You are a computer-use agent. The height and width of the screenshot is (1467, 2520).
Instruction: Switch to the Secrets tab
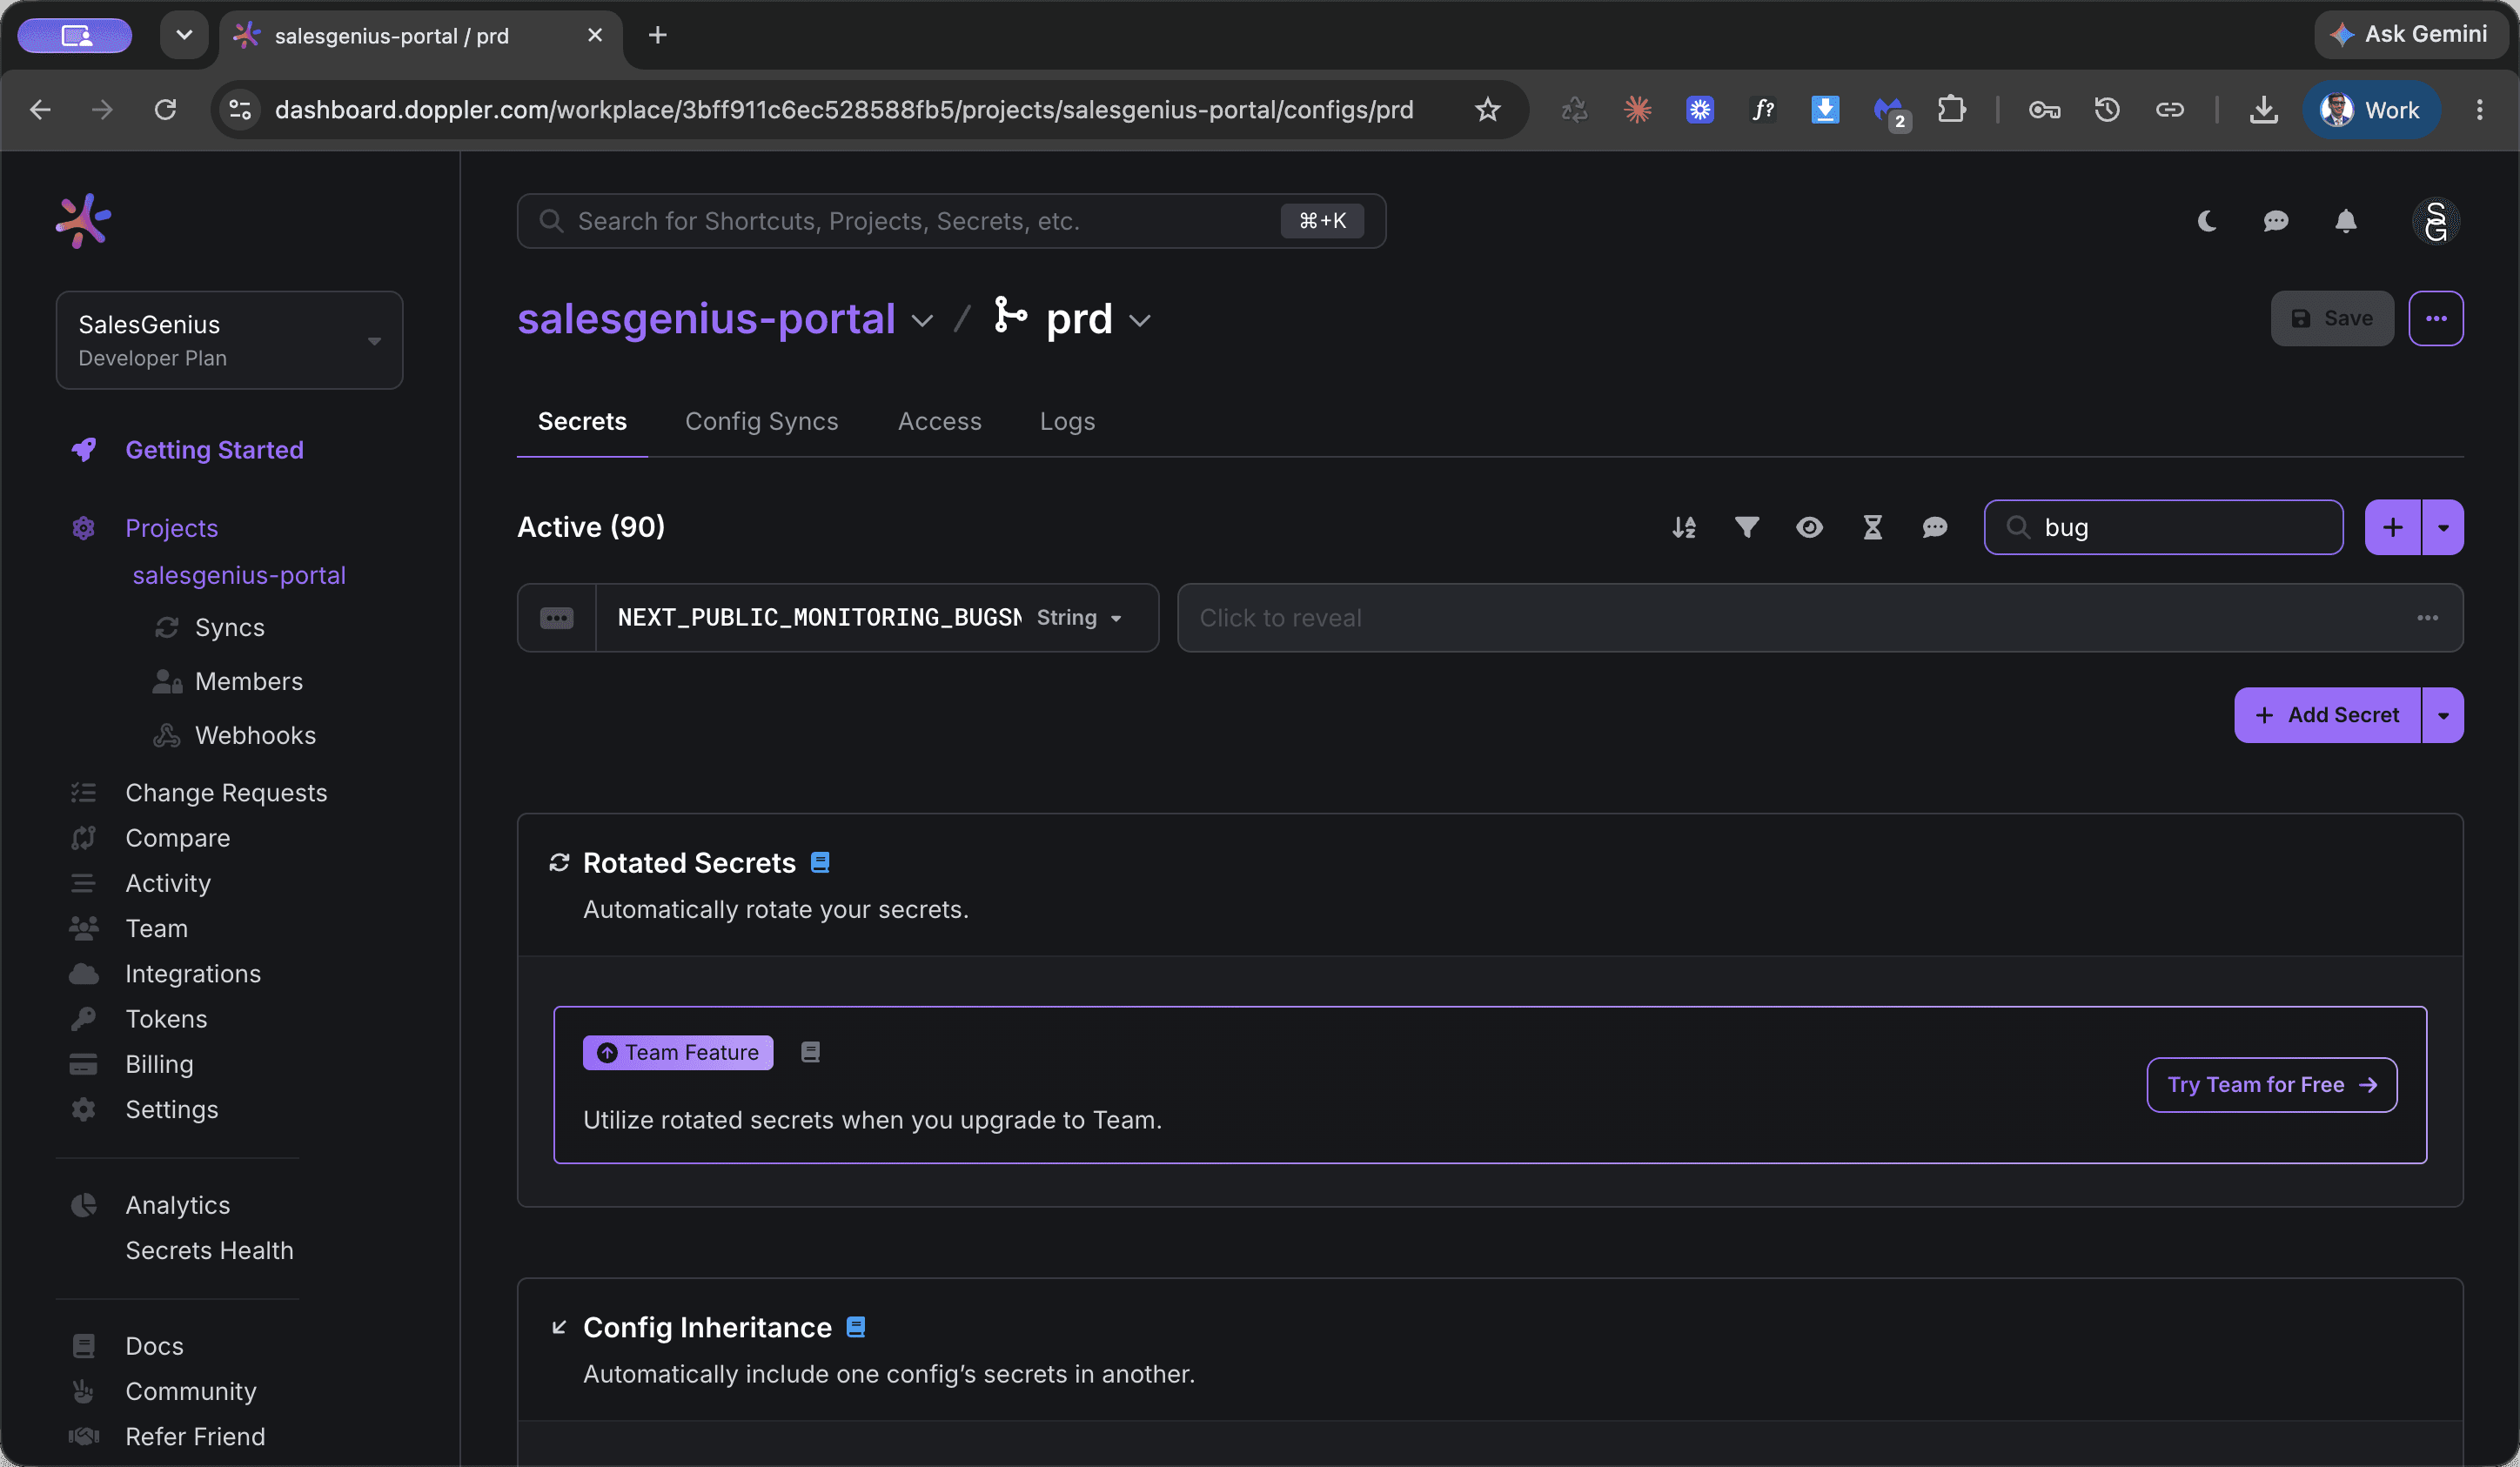pyautogui.click(x=582, y=421)
